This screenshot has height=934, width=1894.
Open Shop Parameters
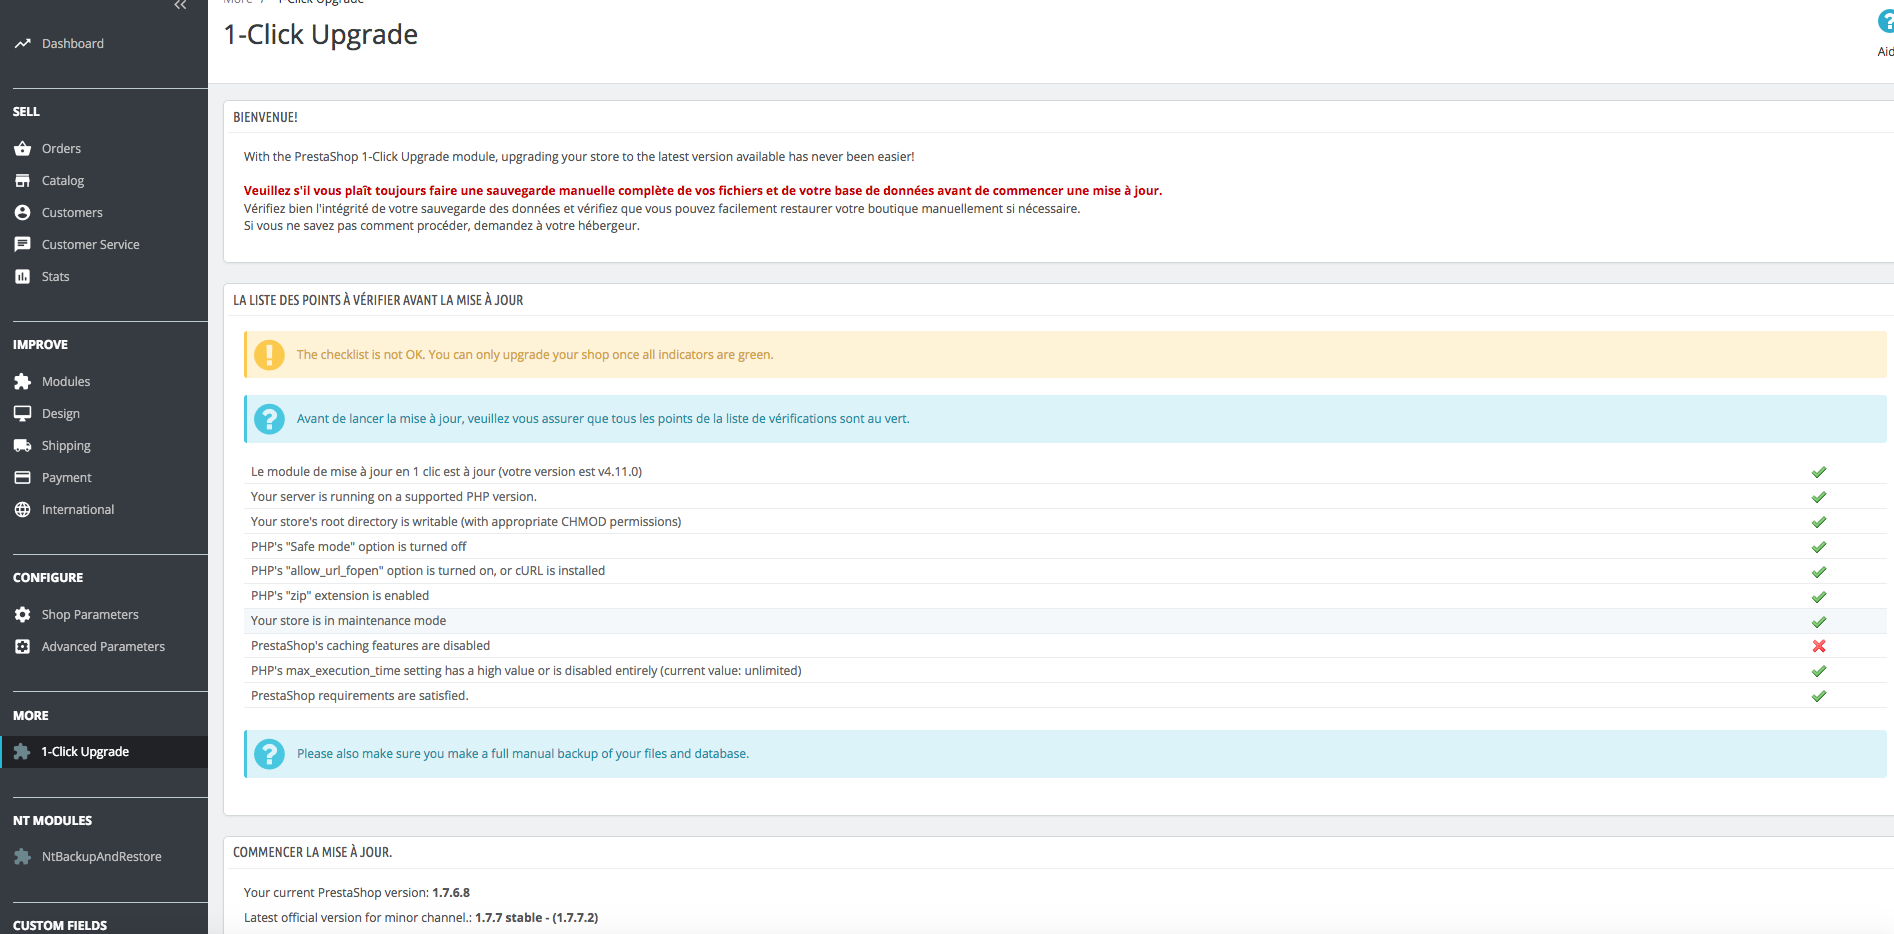click(90, 615)
